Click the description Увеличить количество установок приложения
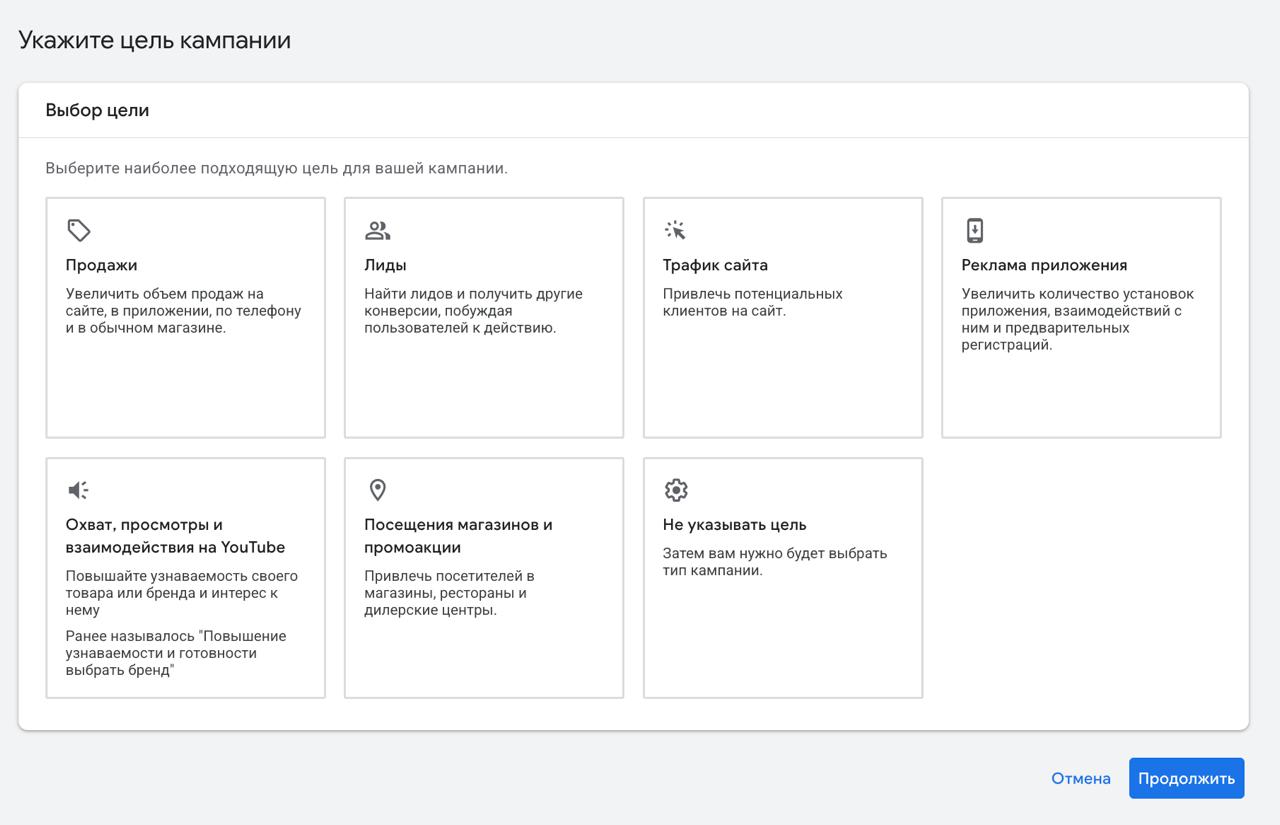This screenshot has height=825, width=1280. point(1078,319)
